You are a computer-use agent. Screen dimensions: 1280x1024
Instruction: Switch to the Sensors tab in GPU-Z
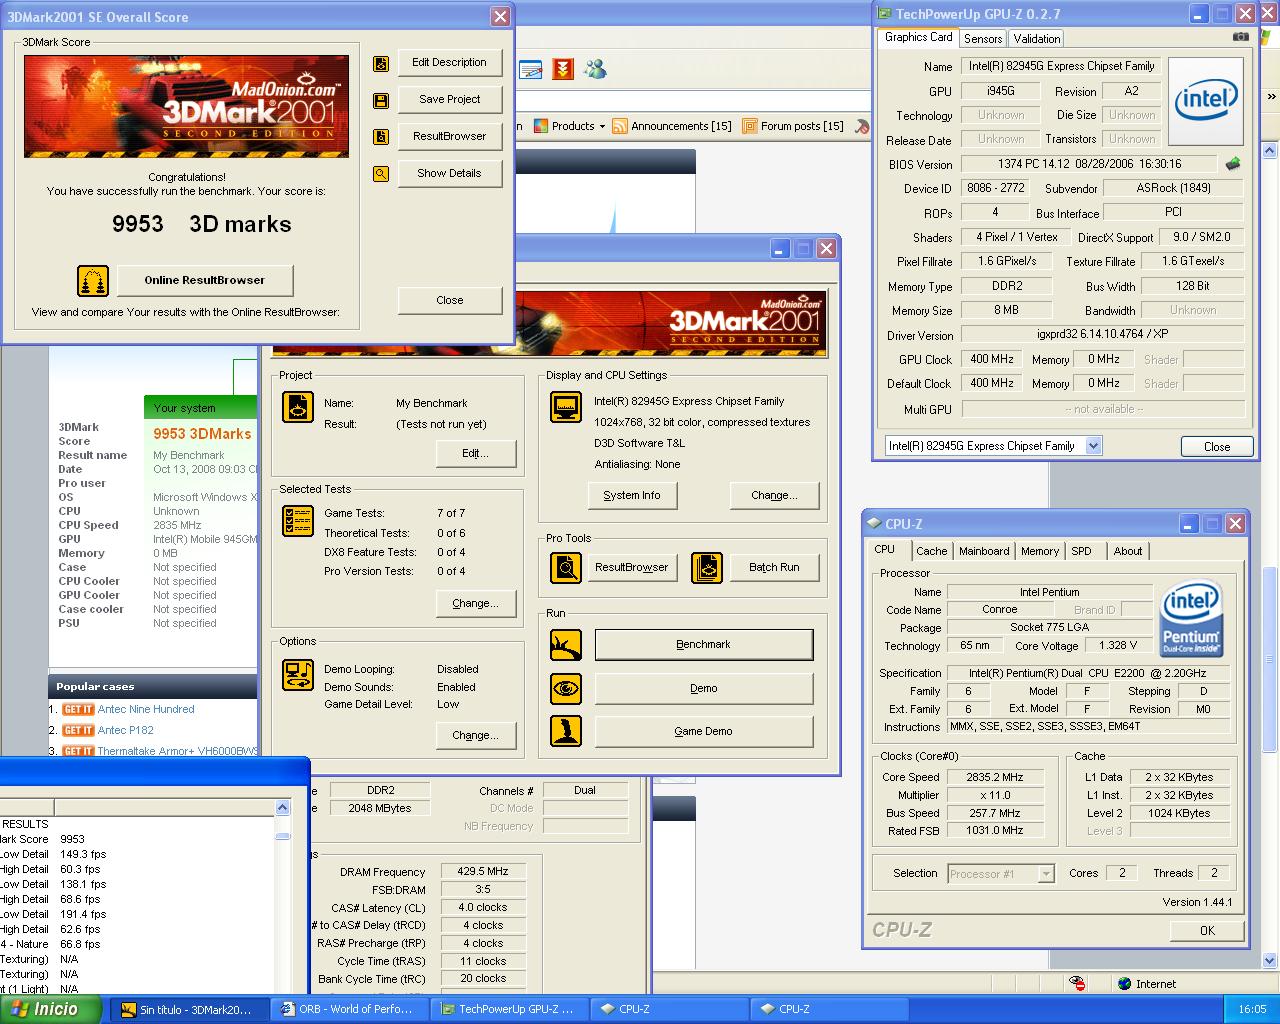coord(983,39)
